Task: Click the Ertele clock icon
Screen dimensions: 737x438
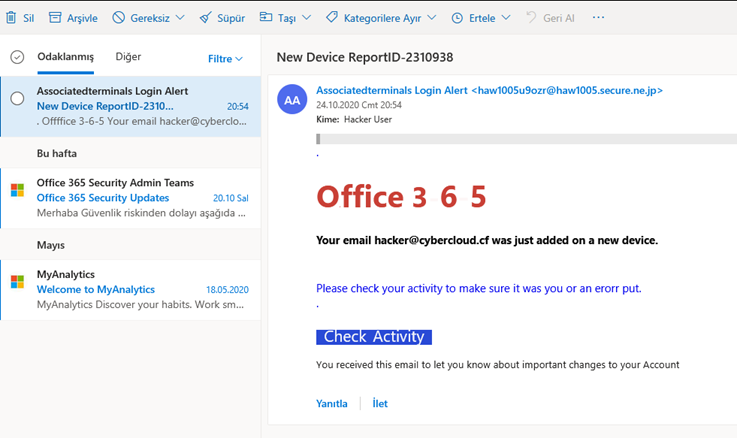Action: click(457, 18)
